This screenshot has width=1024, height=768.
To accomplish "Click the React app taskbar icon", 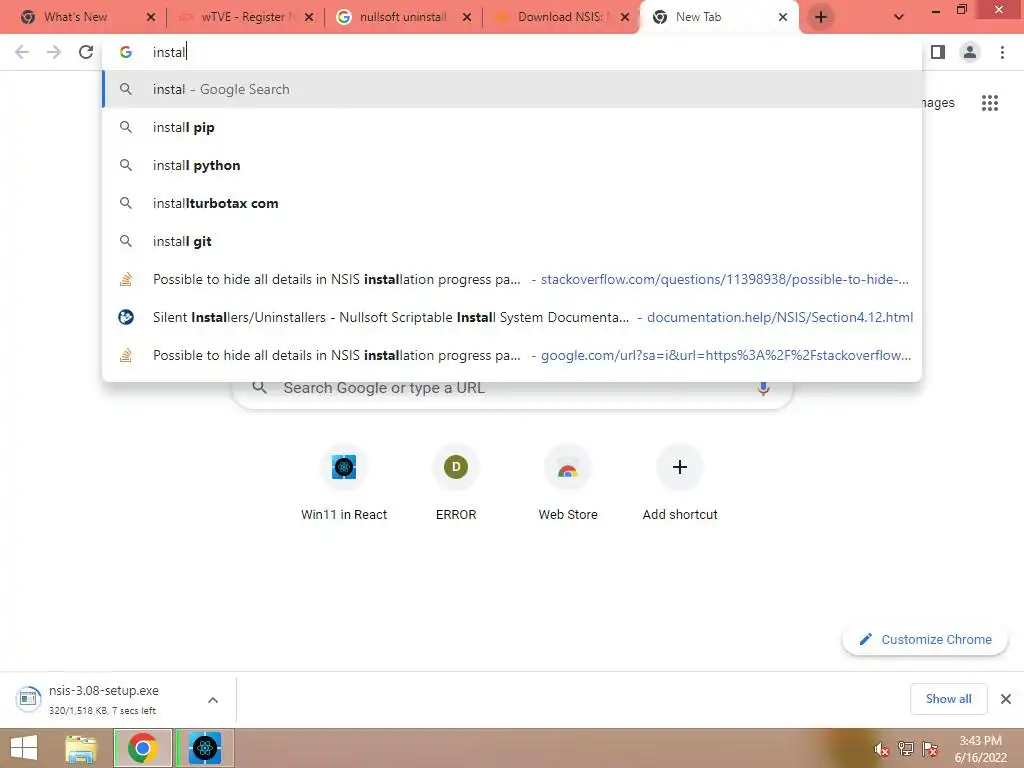I will coord(205,748).
